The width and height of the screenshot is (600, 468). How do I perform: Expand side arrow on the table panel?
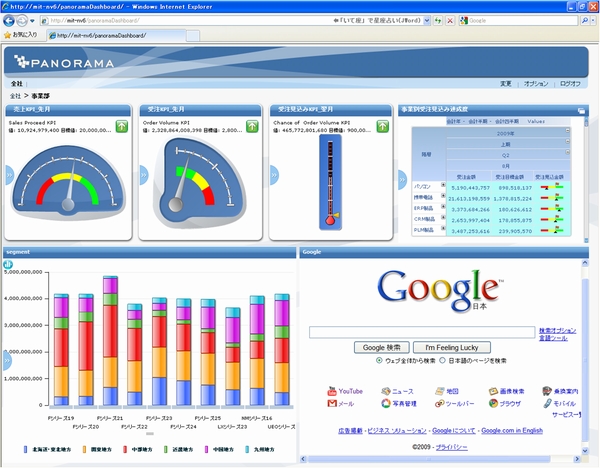(402, 180)
